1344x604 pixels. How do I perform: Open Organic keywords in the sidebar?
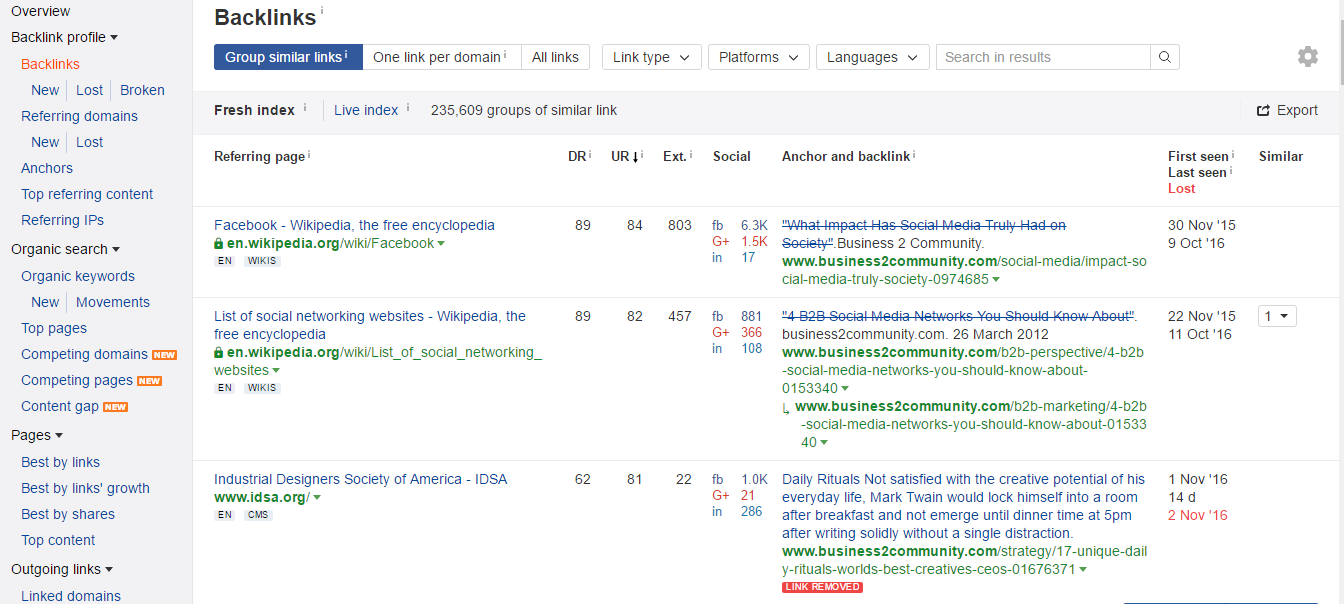point(78,276)
